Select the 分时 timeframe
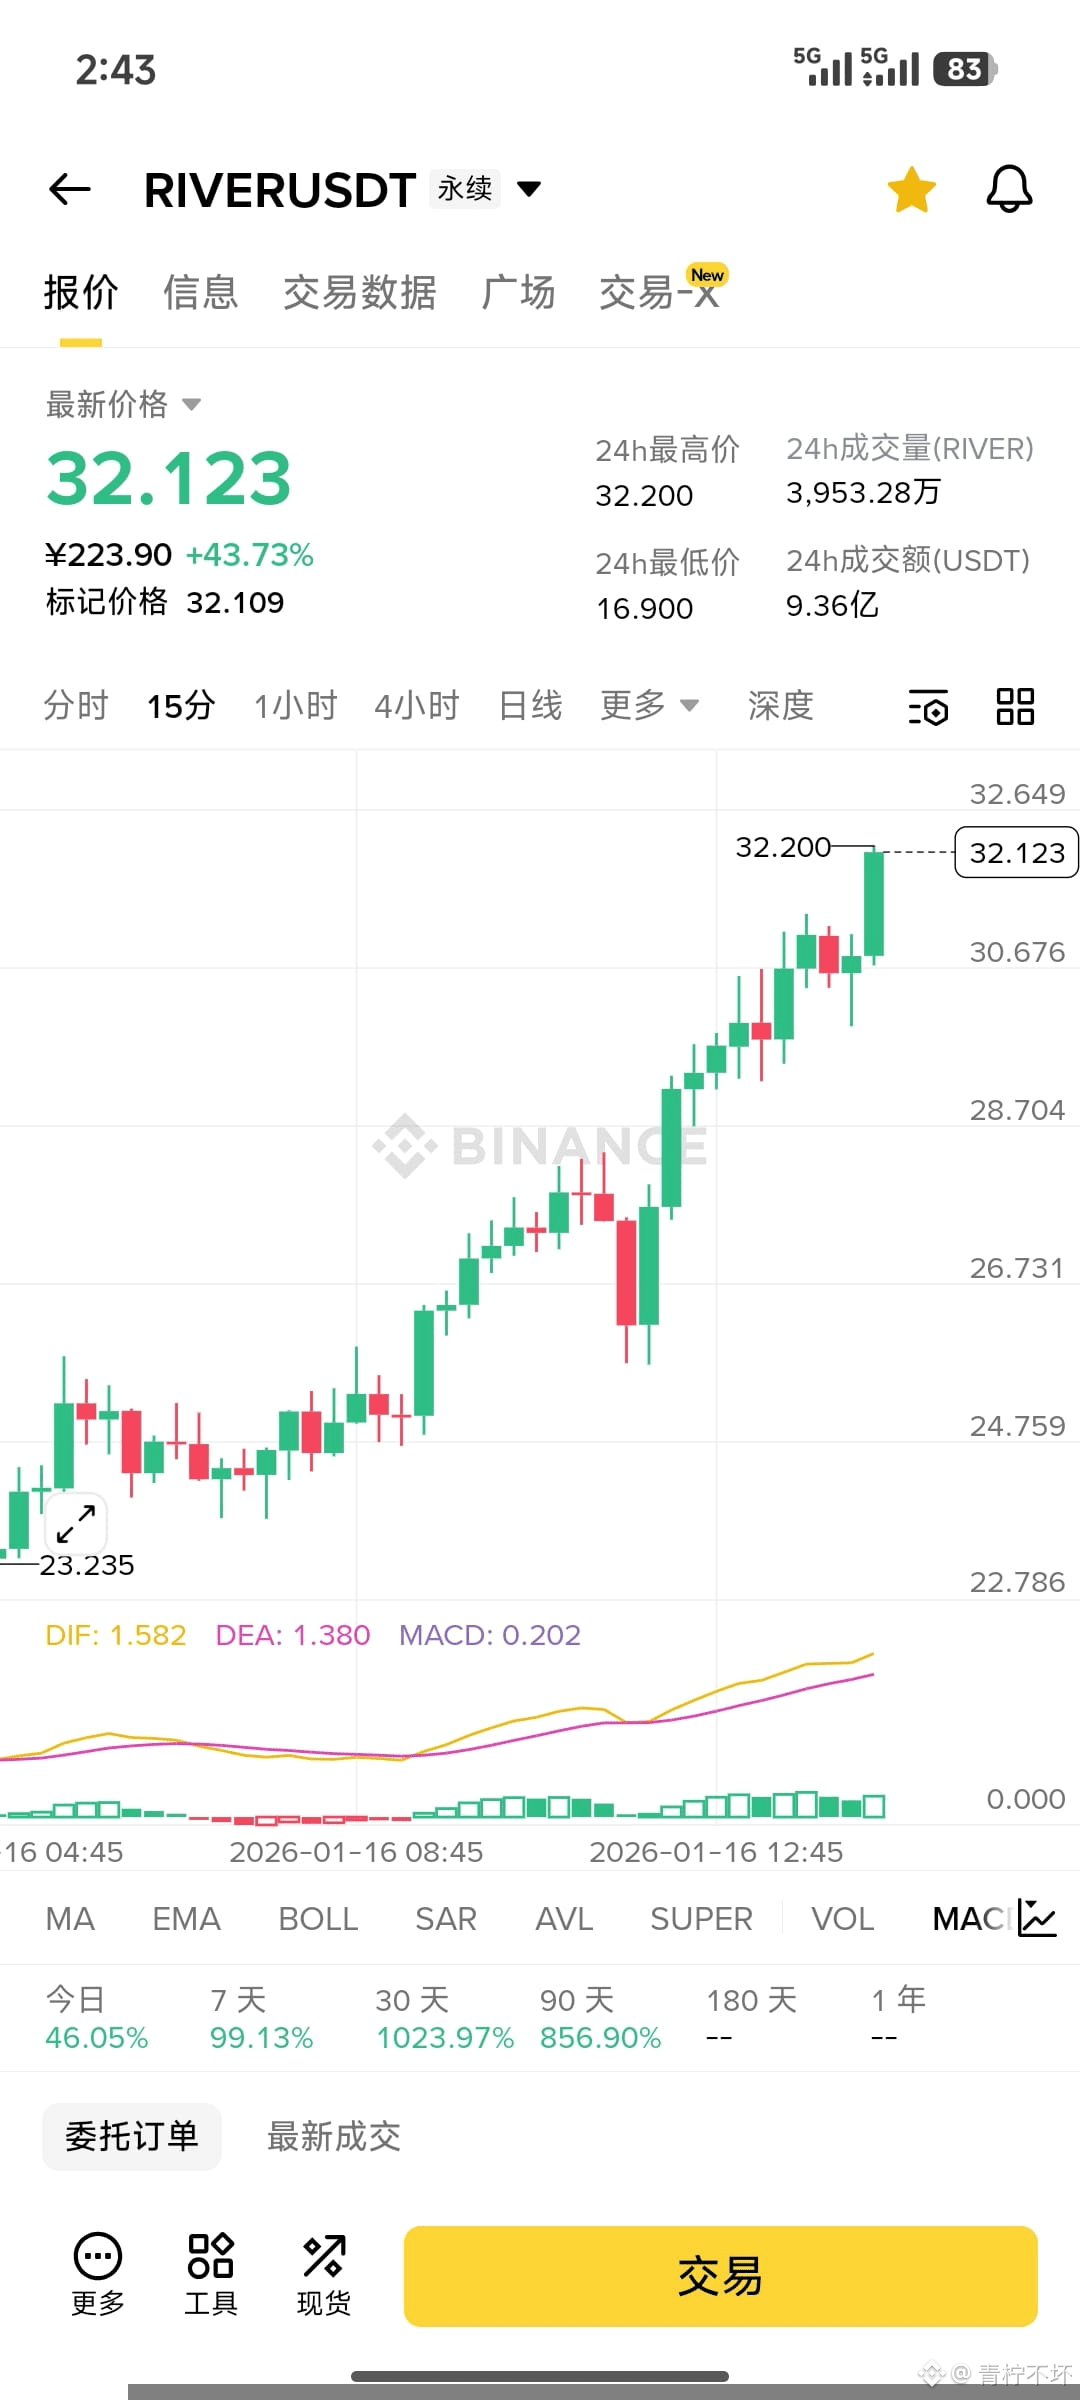This screenshot has width=1080, height=2400. tap(76, 706)
